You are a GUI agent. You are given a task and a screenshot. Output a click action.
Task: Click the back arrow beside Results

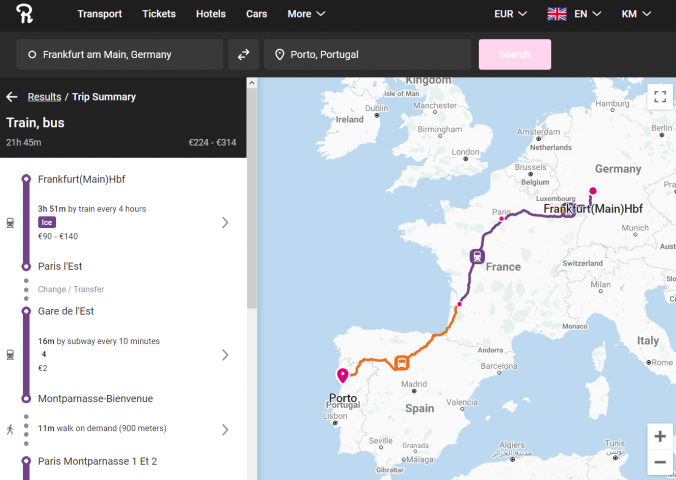point(12,97)
